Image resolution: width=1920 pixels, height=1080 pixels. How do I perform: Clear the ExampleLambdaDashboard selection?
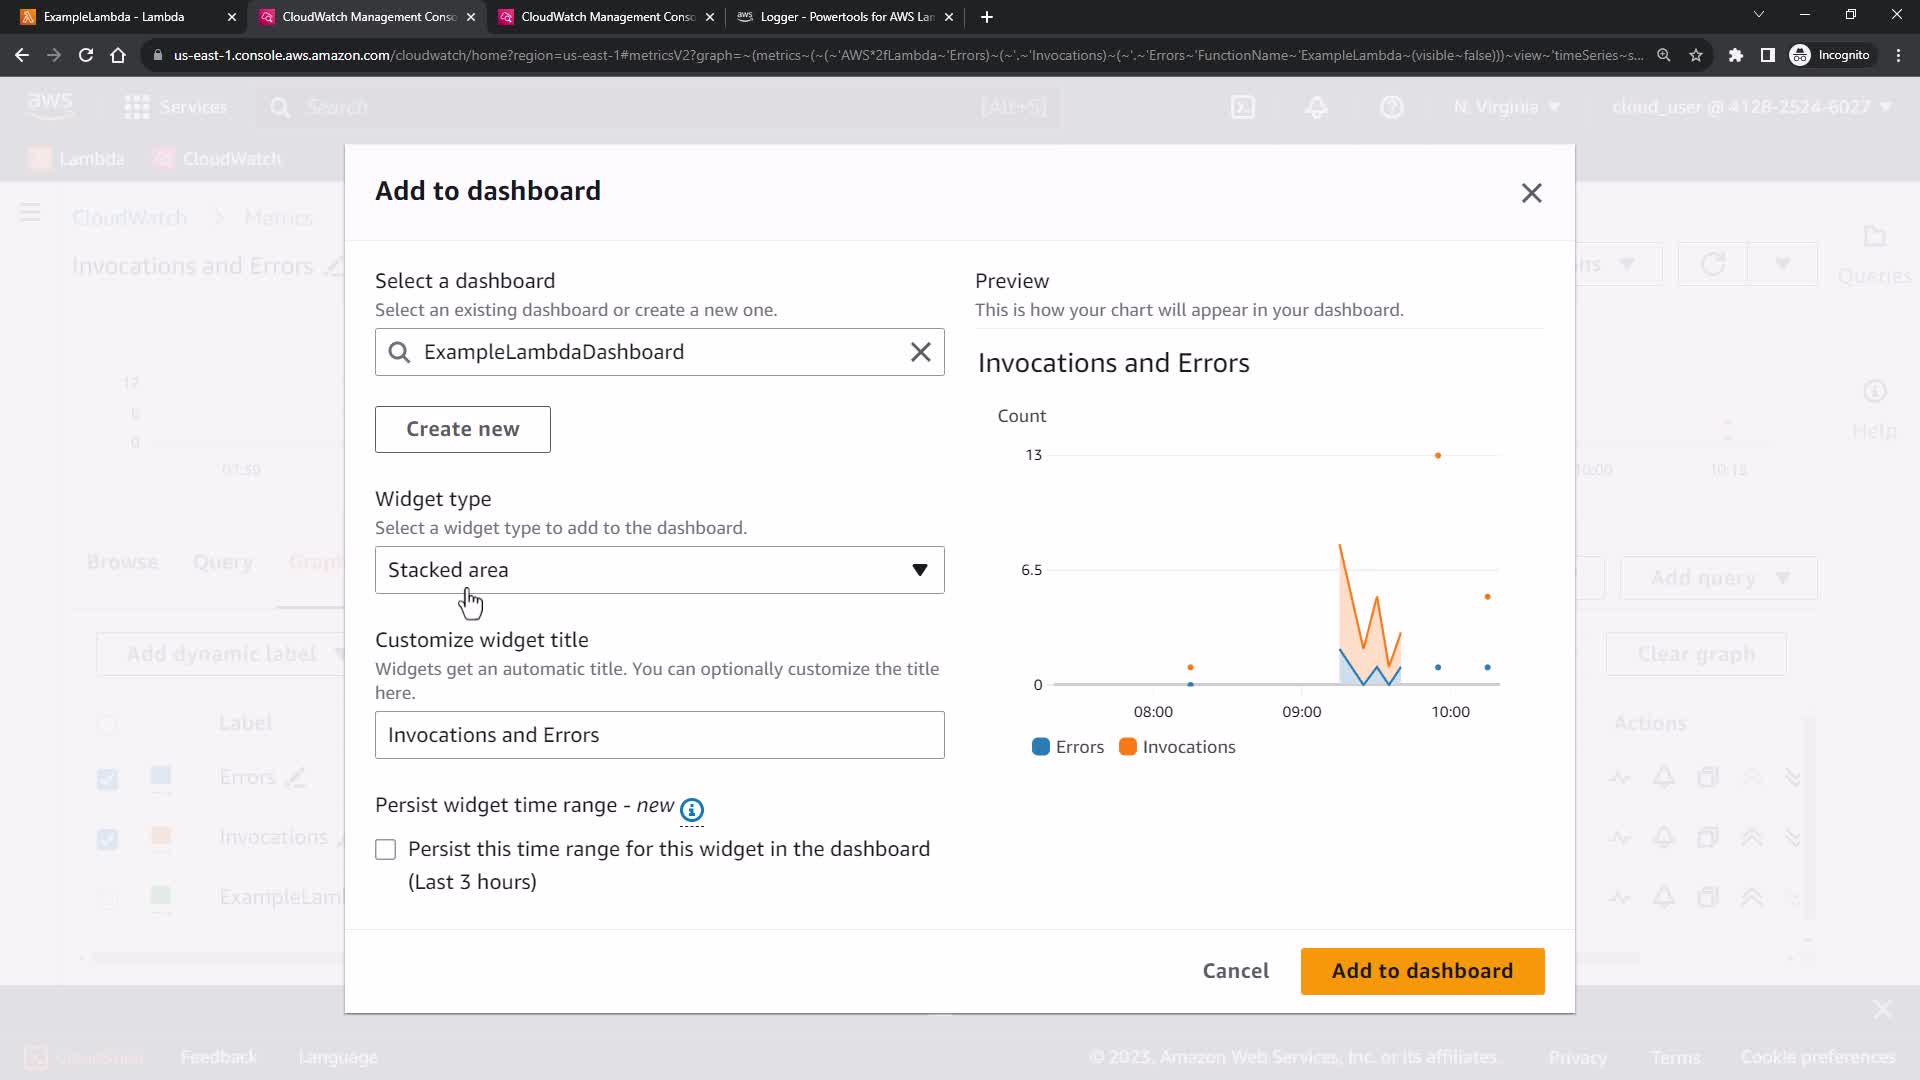(920, 352)
